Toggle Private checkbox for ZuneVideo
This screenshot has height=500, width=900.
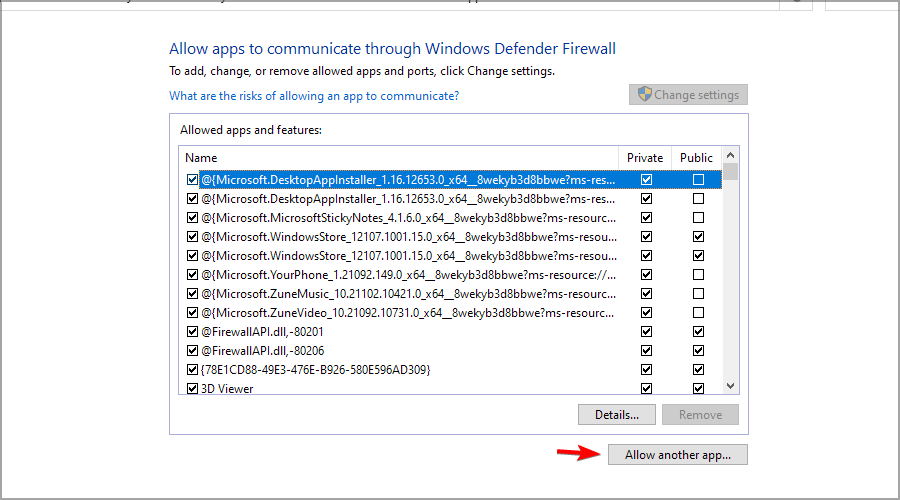[646, 312]
